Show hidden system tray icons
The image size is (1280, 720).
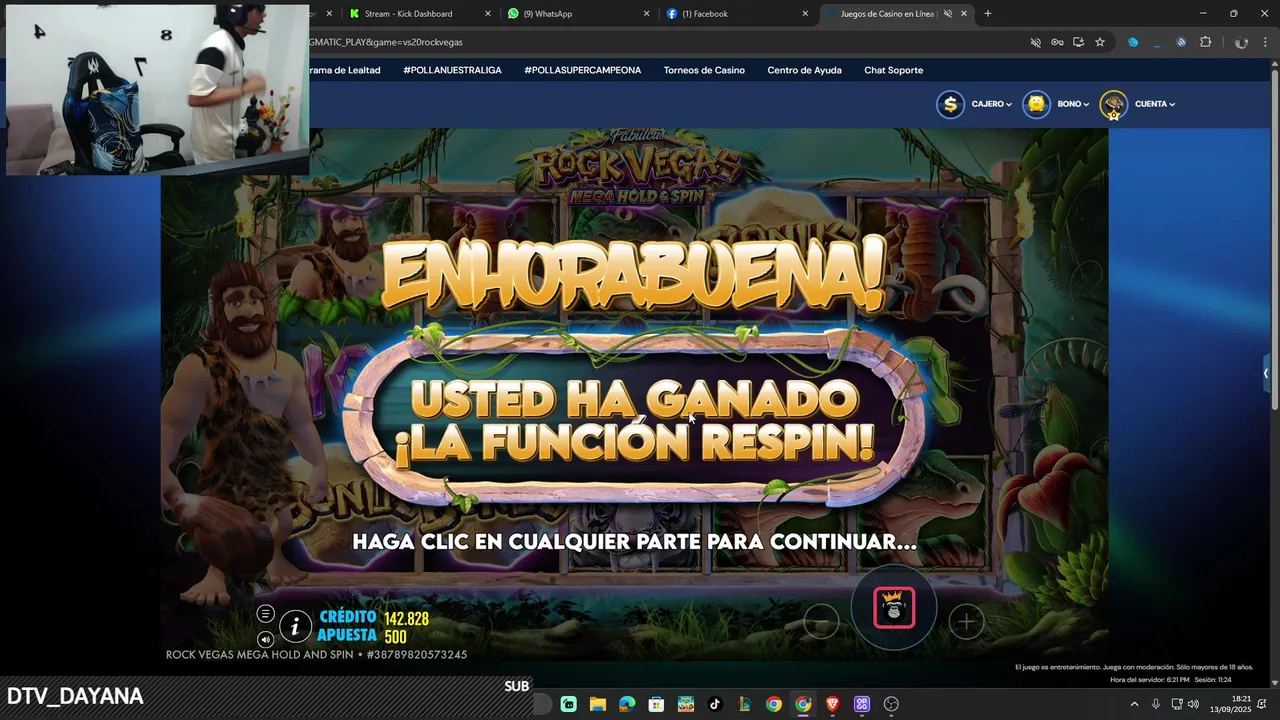point(1134,704)
